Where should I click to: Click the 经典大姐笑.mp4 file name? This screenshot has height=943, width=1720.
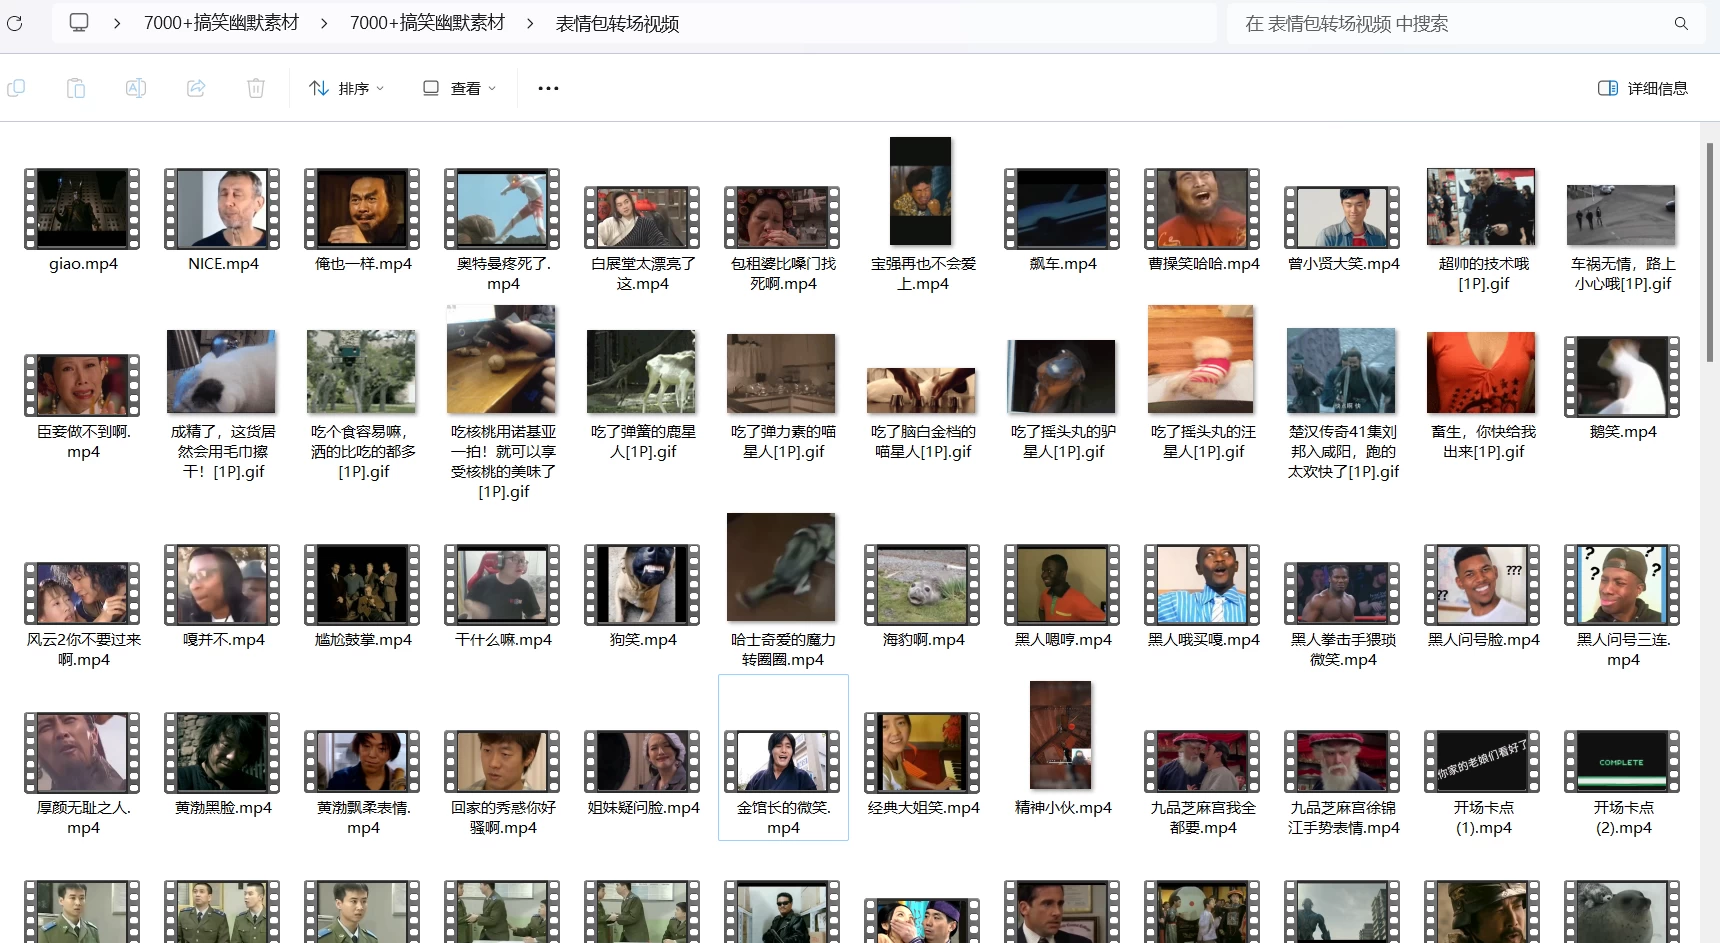click(x=923, y=807)
